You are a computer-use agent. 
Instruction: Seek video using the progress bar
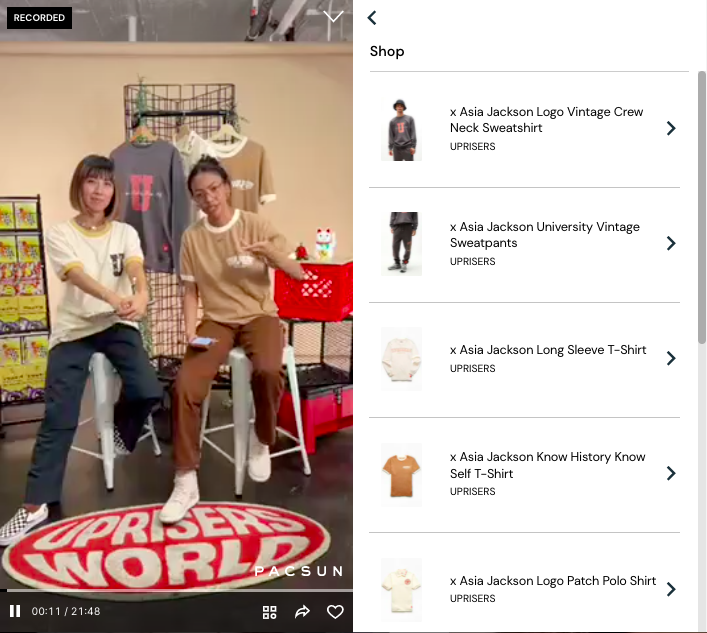176,590
